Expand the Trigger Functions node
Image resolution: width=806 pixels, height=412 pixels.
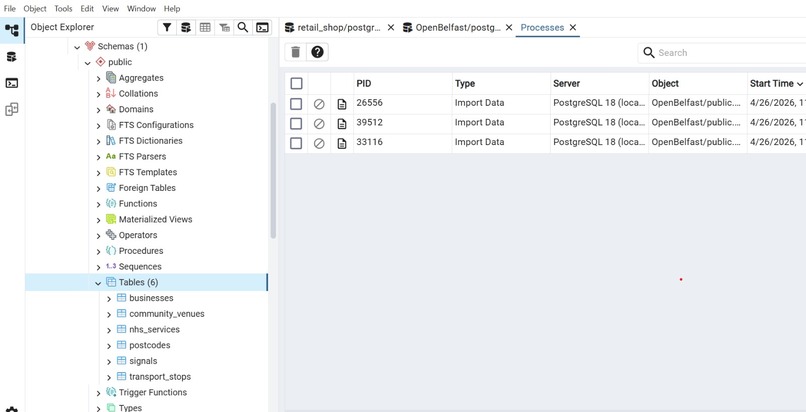pyautogui.click(x=98, y=393)
